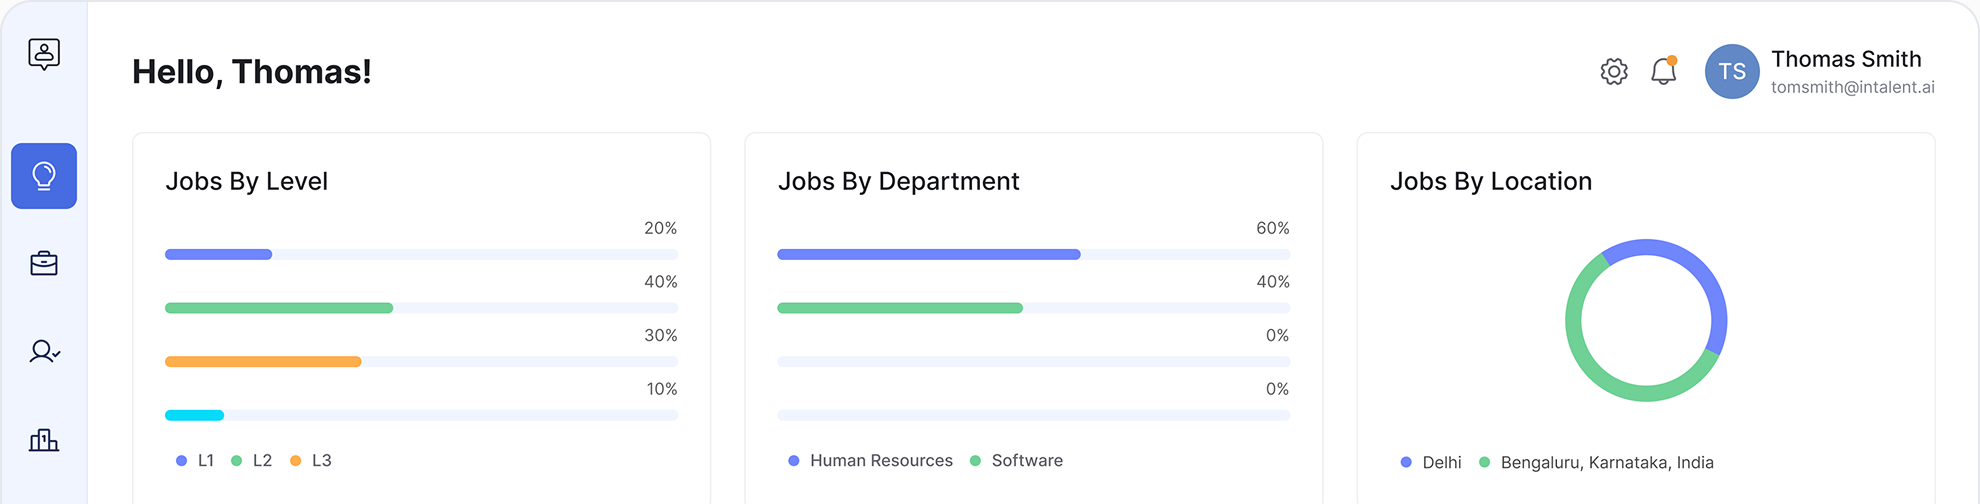Click the Thomas Smith profile name
Image resolution: width=1980 pixels, height=504 pixels.
click(1846, 59)
